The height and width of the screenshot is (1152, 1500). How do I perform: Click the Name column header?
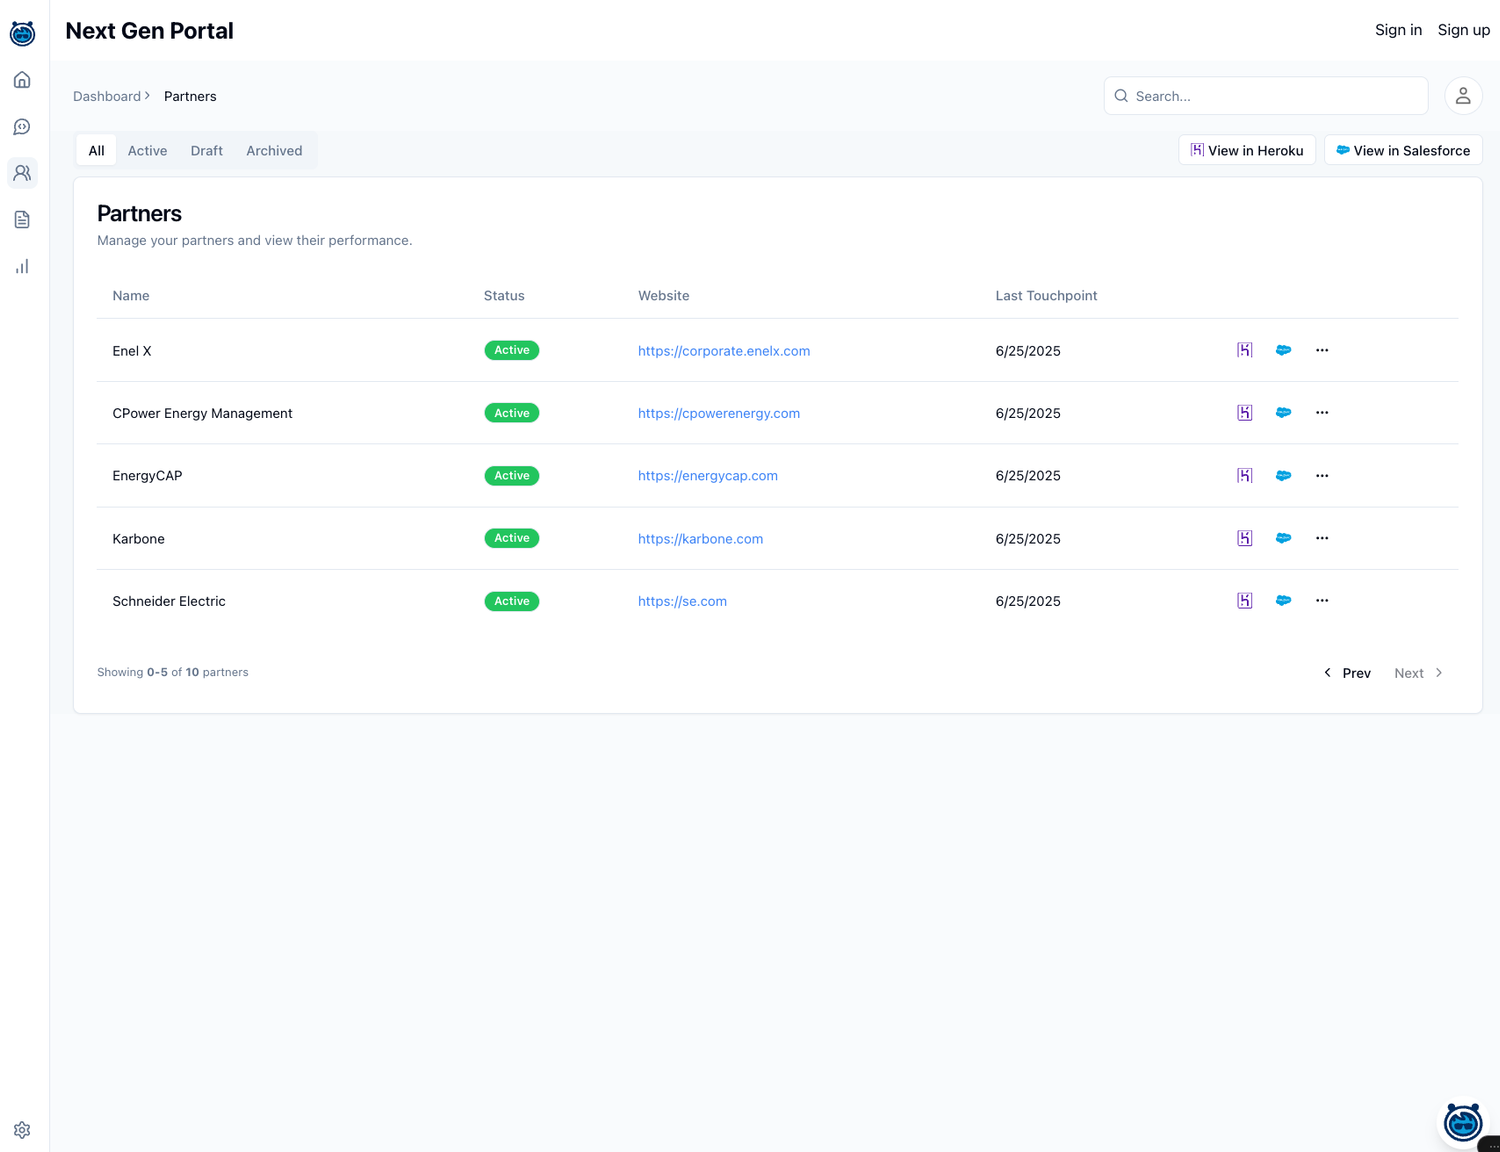[131, 296]
